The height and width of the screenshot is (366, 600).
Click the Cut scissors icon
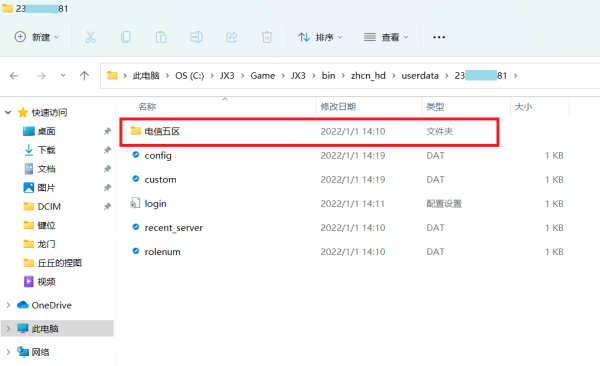[x=90, y=37]
